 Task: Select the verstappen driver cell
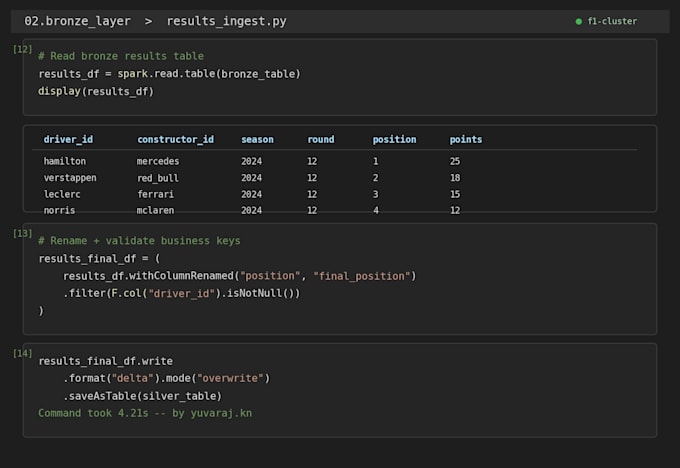(70, 178)
